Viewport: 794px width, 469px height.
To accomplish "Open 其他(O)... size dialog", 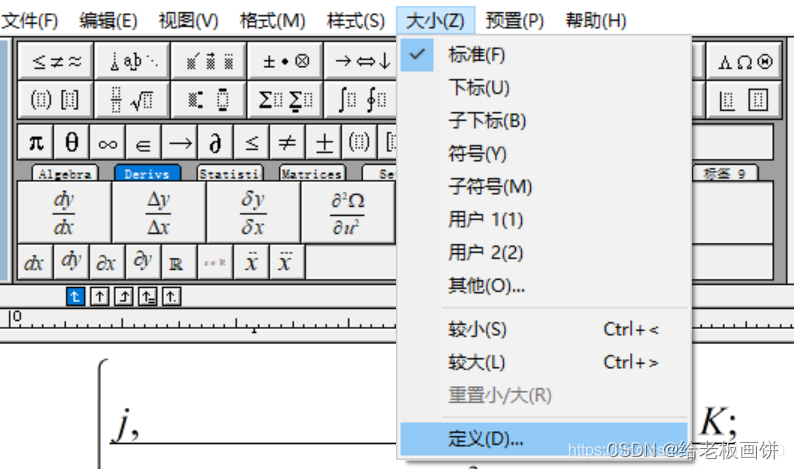I will coord(544,286).
